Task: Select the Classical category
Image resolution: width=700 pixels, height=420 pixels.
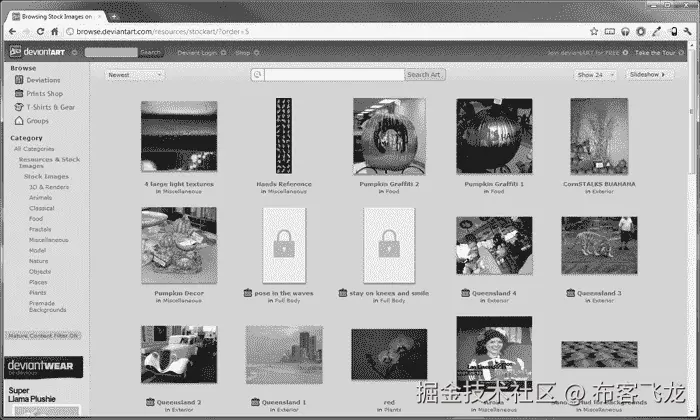Action: point(42,208)
